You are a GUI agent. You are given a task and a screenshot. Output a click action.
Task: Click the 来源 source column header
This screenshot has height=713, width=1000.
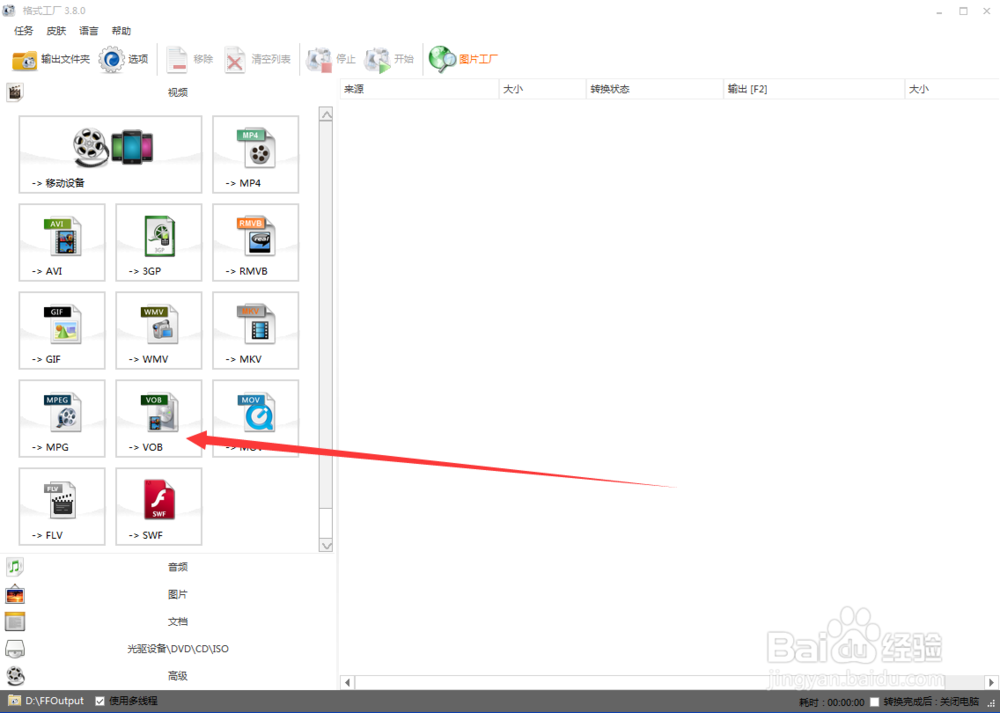pyautogui.click(x=419, y=89)
